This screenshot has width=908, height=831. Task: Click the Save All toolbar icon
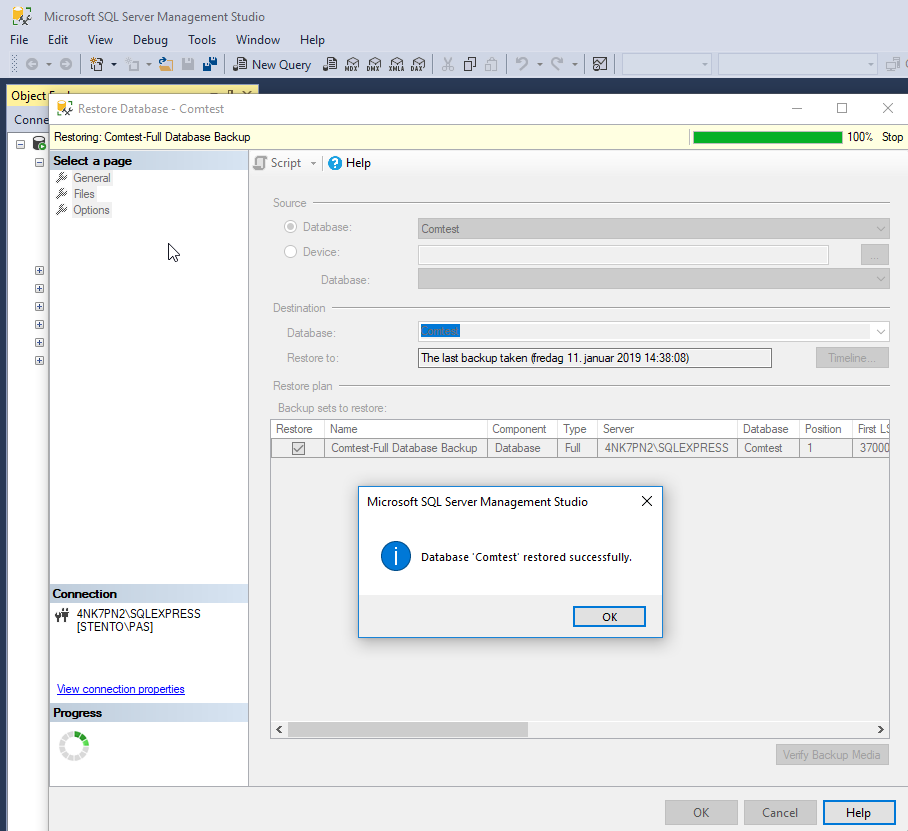click(x=210, y=64)
